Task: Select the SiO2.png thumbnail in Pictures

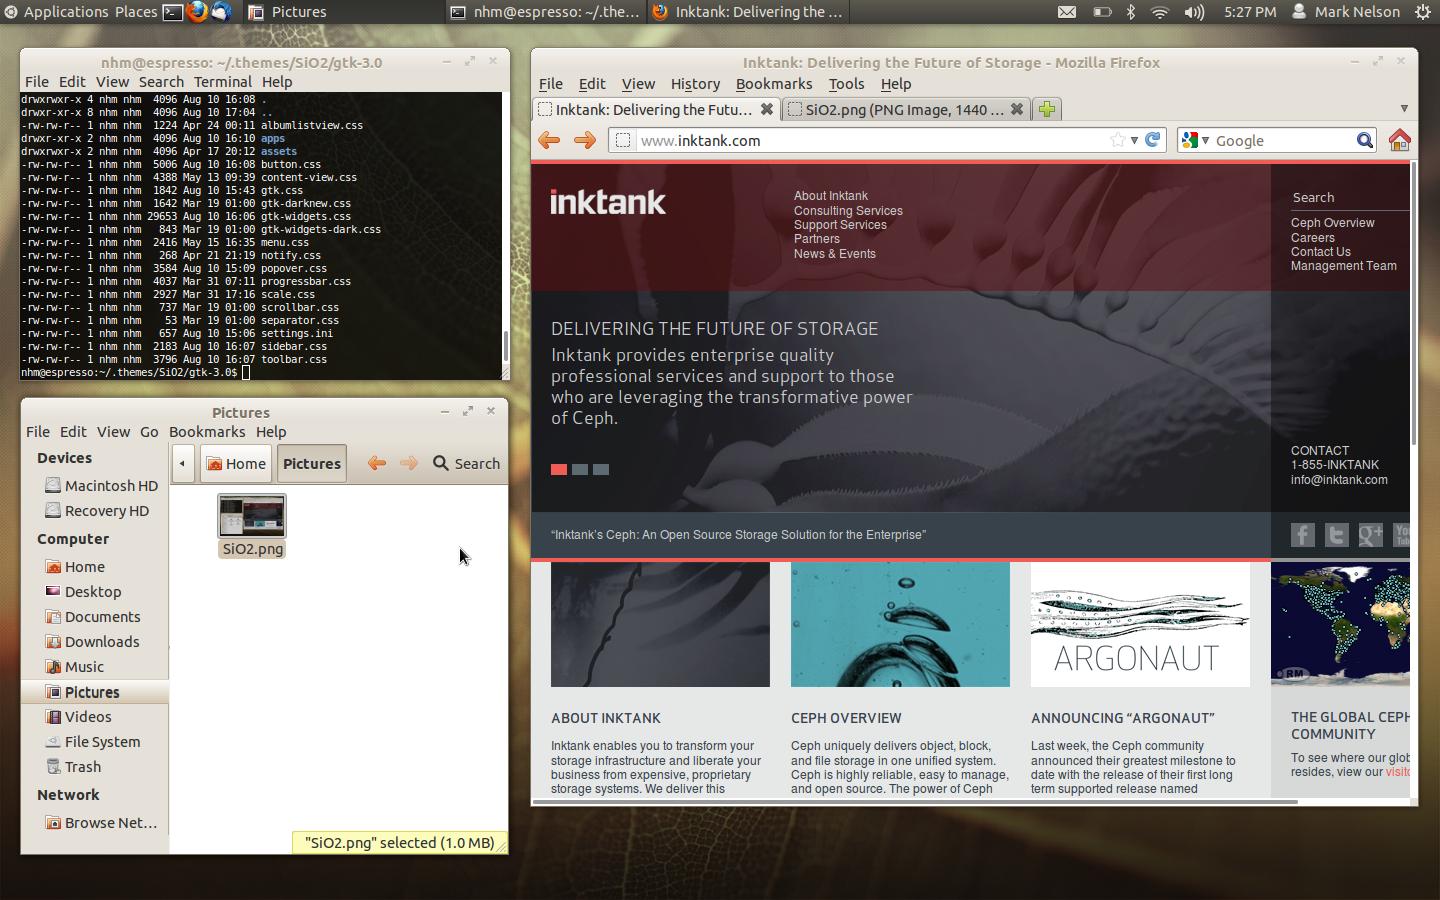Action: (x=252, y=516)
